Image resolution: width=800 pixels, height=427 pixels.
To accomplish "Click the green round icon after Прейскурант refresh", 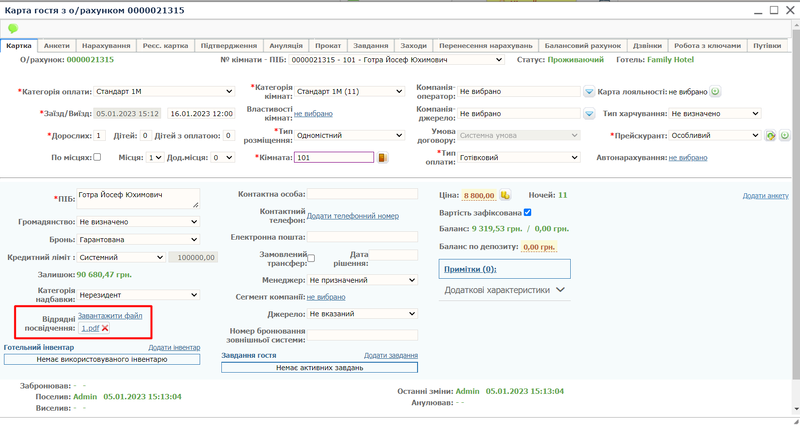I will coord(785,136).
